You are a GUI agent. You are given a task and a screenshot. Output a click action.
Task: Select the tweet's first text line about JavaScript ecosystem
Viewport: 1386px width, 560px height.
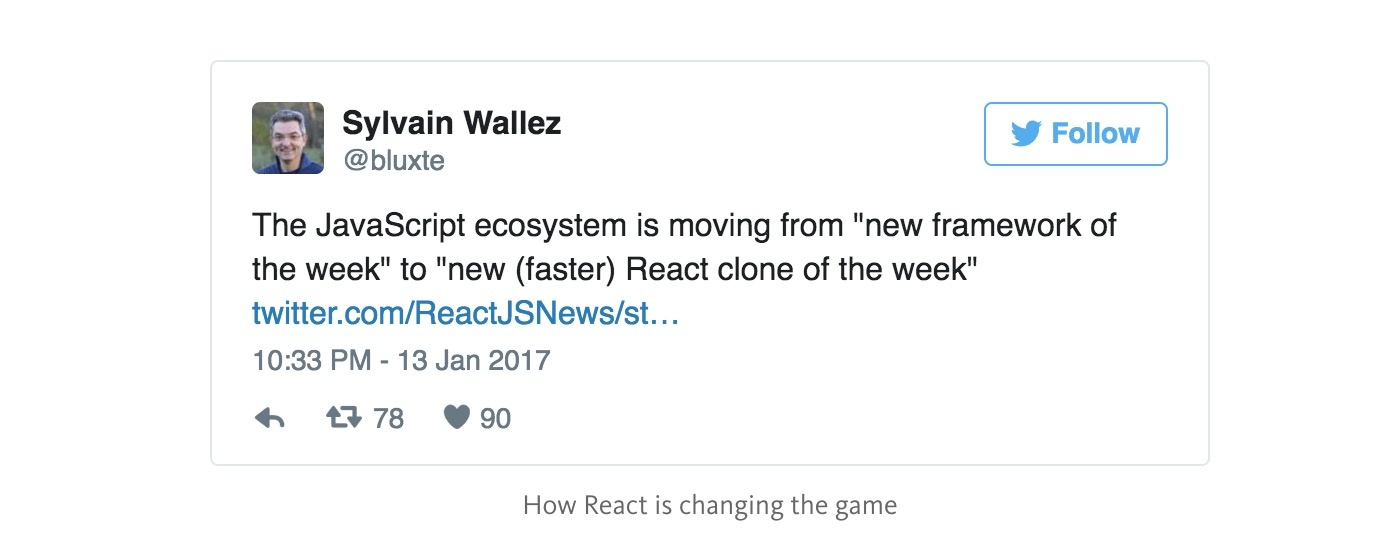click(x=684, y=225)
